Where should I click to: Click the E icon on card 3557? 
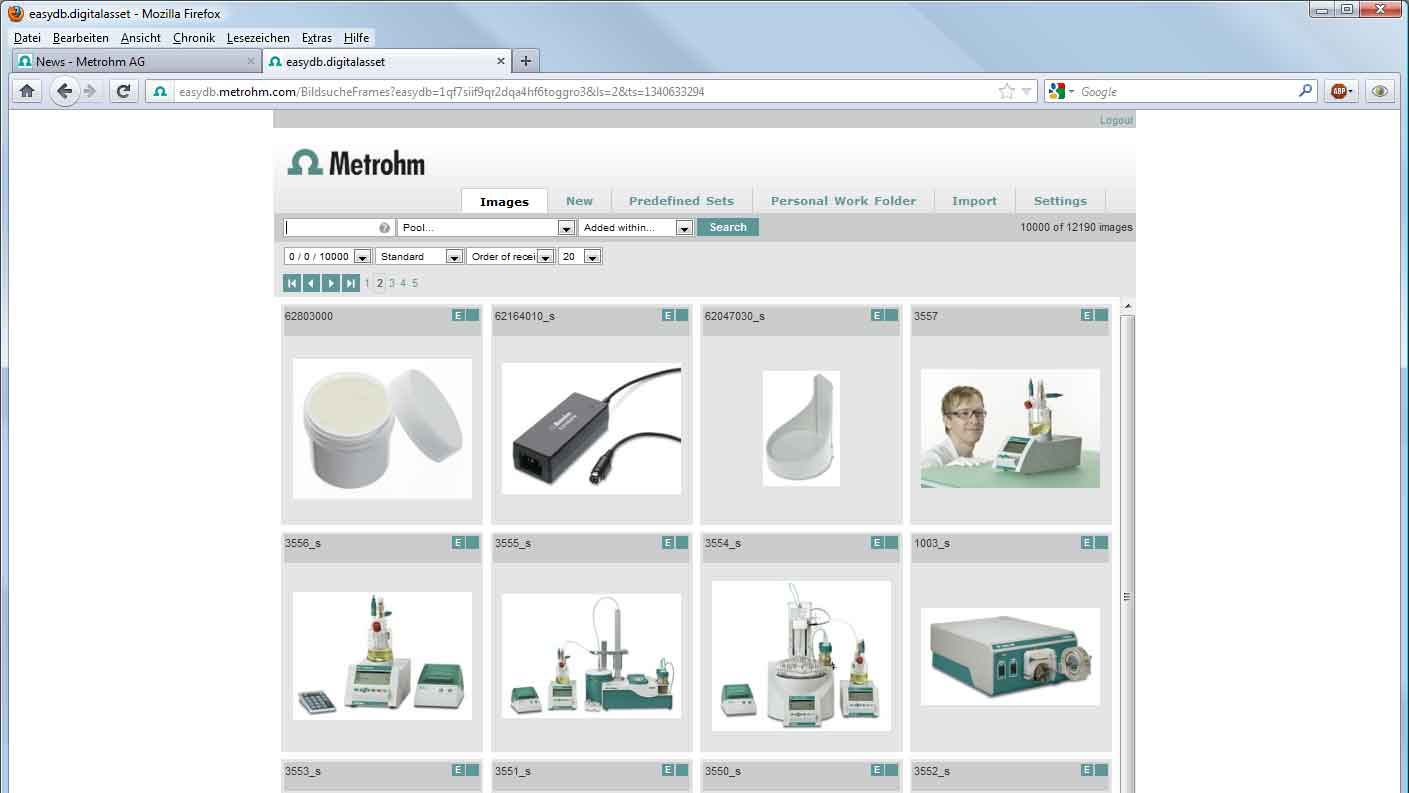tap(1087, 315)
